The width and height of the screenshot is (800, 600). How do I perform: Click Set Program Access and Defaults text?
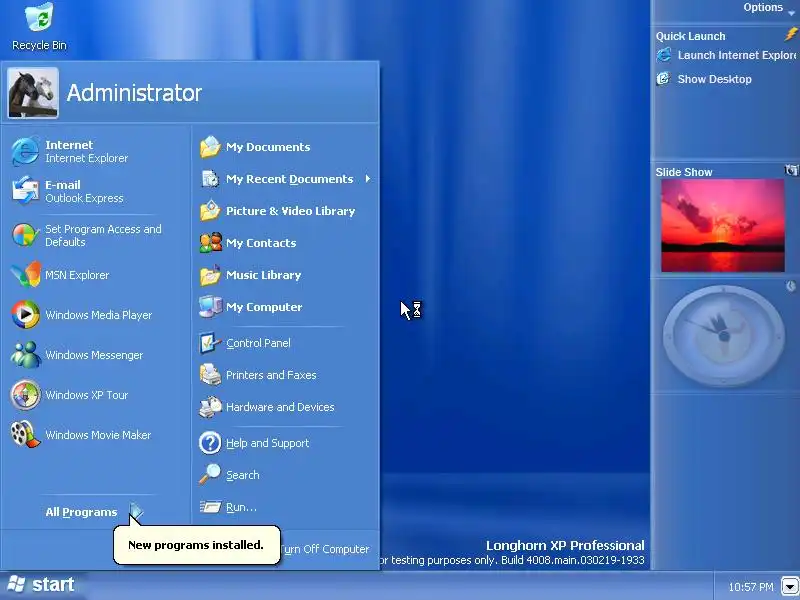pyautogui.click(x=103, y=235)
